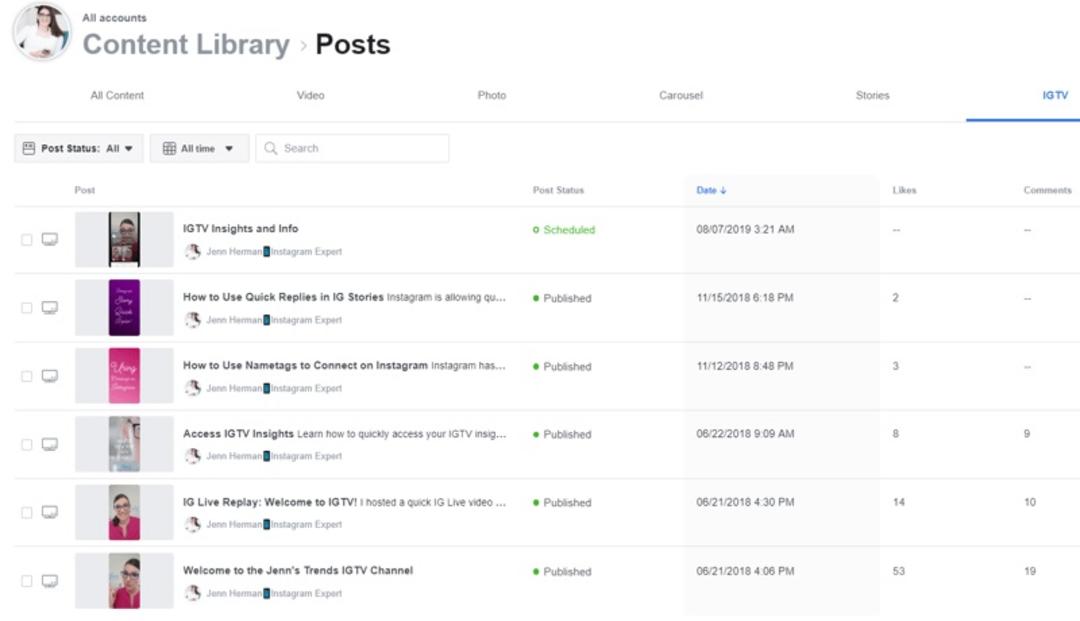The width and height of the screenshot is (1080, 621).
Task: Select checkbox for IGTV Insights and Info
Action: point(27,240)
